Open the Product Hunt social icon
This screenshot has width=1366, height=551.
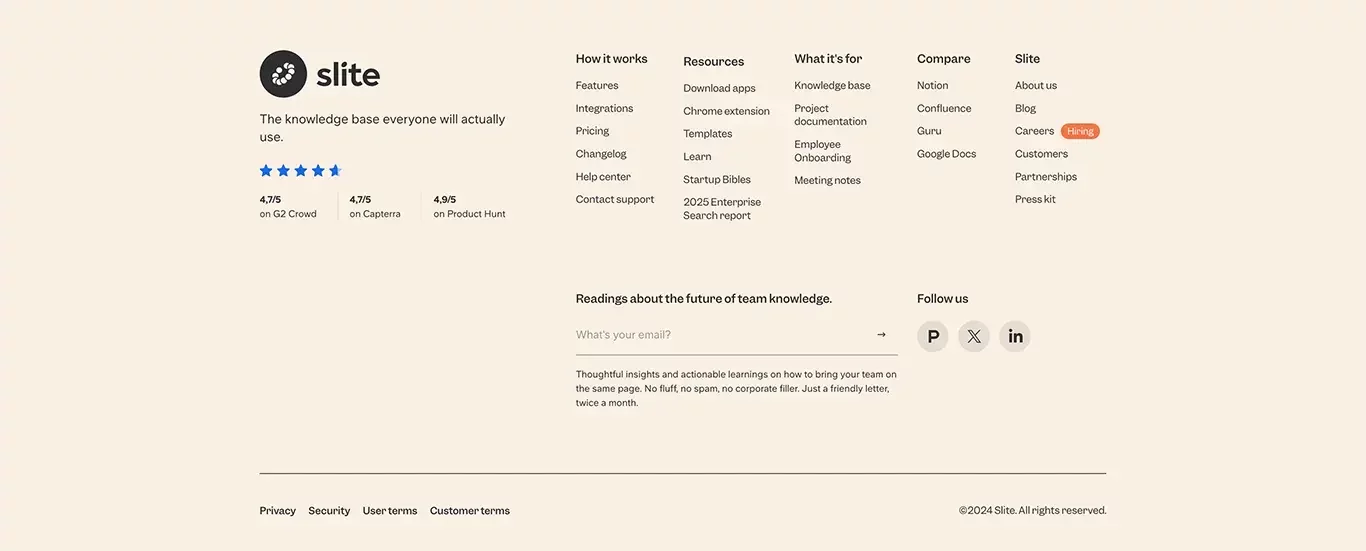tap(933, 336)
